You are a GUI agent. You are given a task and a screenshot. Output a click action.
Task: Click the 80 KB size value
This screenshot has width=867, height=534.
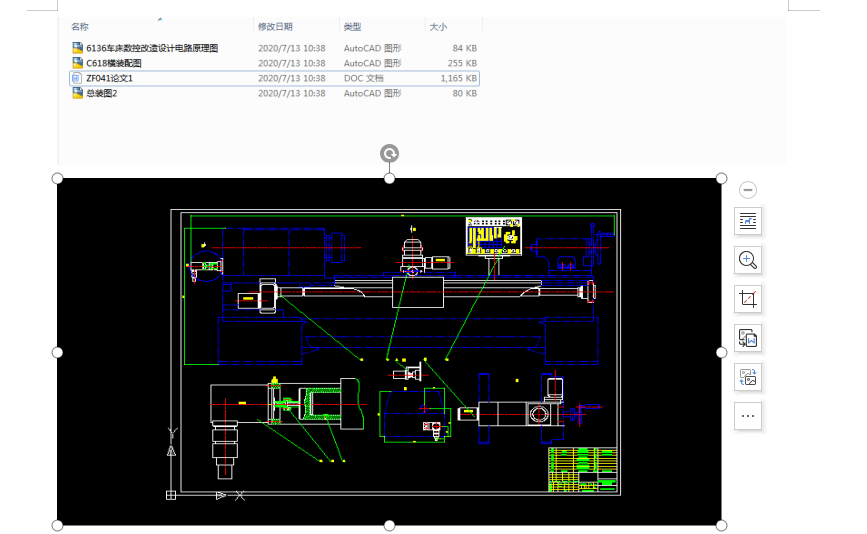click(x=464, y=93)
